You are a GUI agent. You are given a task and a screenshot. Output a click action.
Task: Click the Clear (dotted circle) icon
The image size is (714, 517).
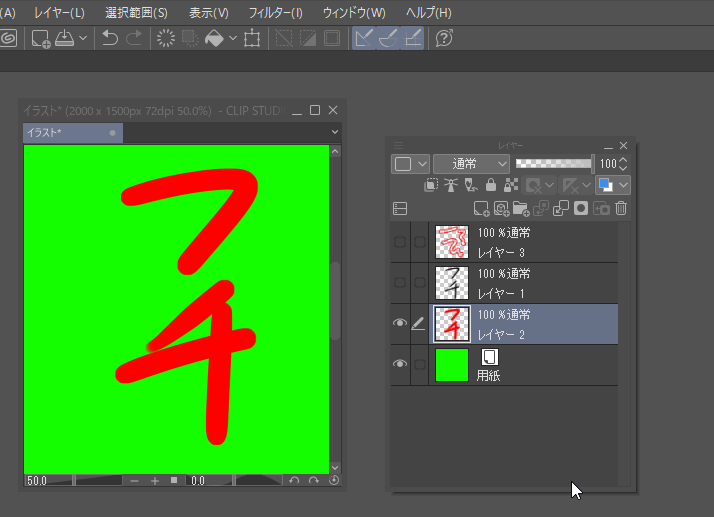click(x=166, y=38)
